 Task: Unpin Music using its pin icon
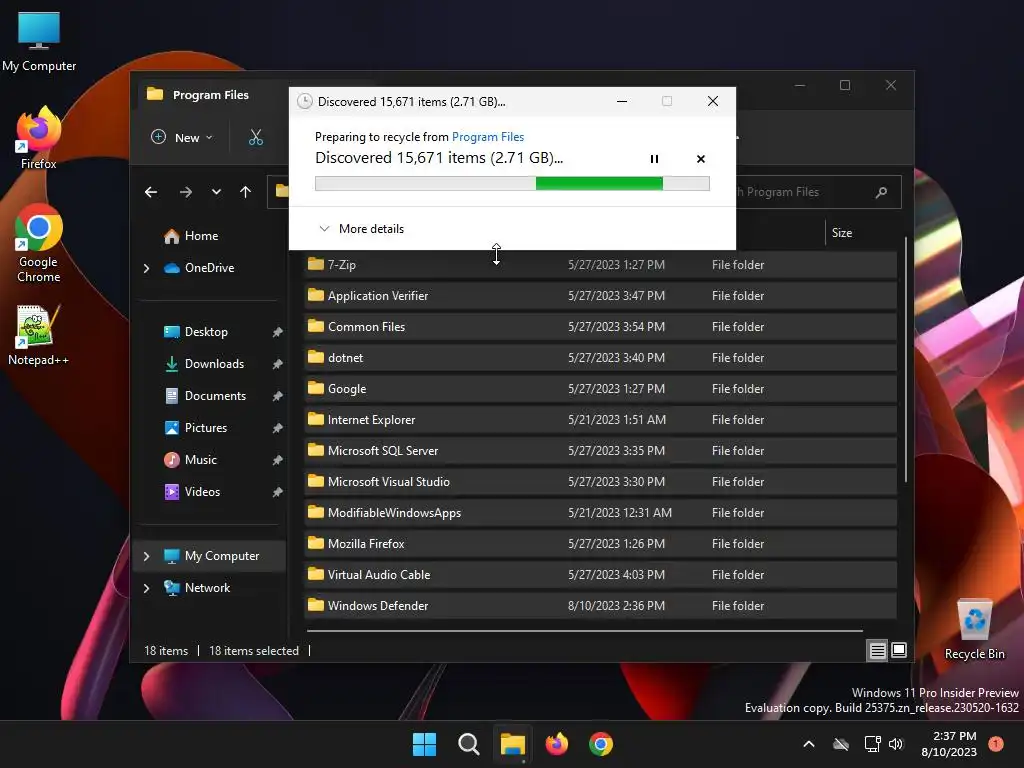[278, 460]
